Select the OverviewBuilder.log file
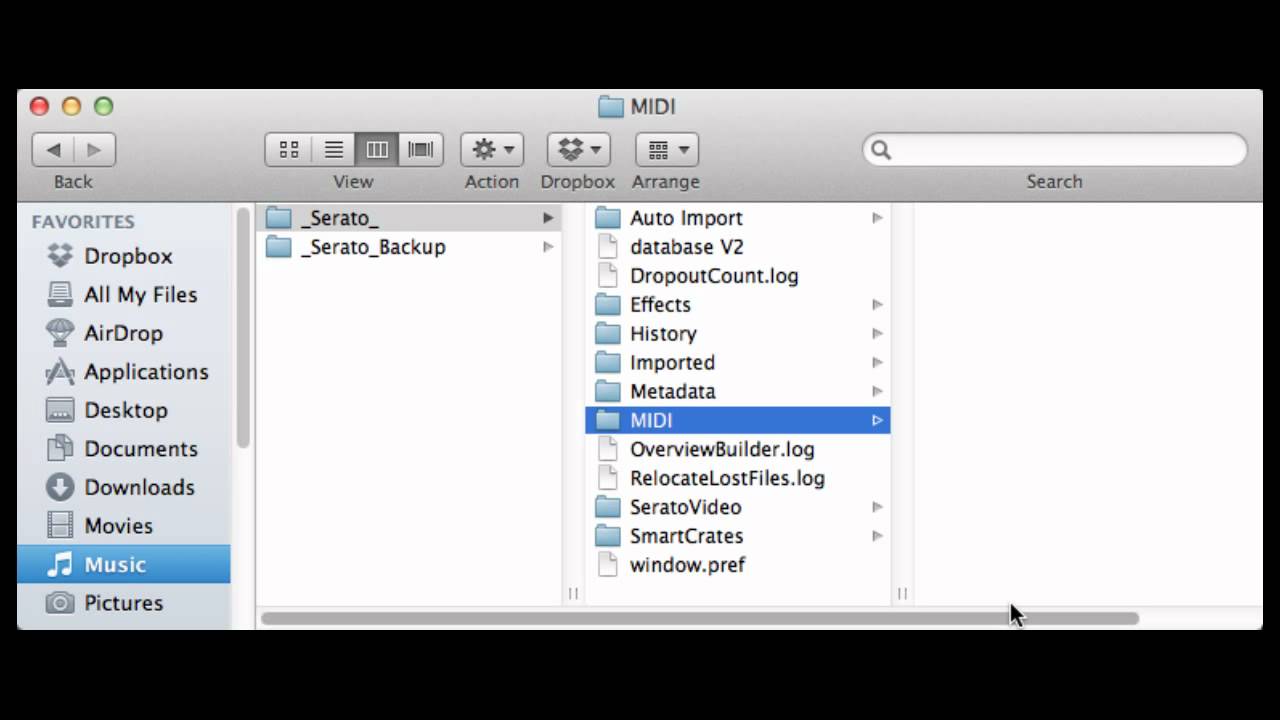1280x720 pixels. [x=737, y=450]
